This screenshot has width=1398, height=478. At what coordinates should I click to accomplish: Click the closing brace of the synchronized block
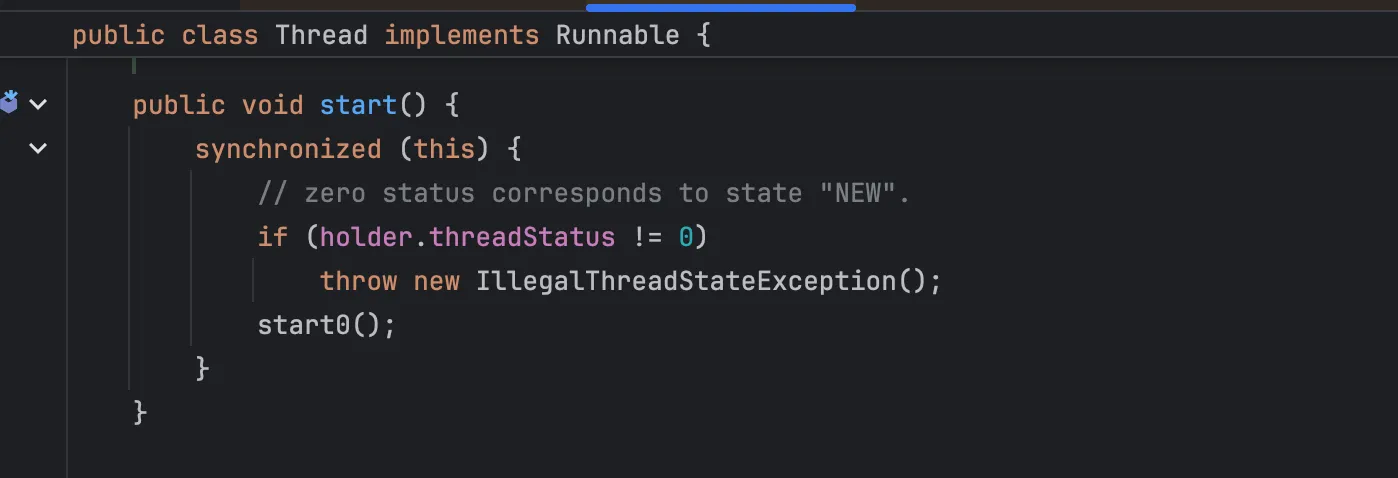click(202, 369)
